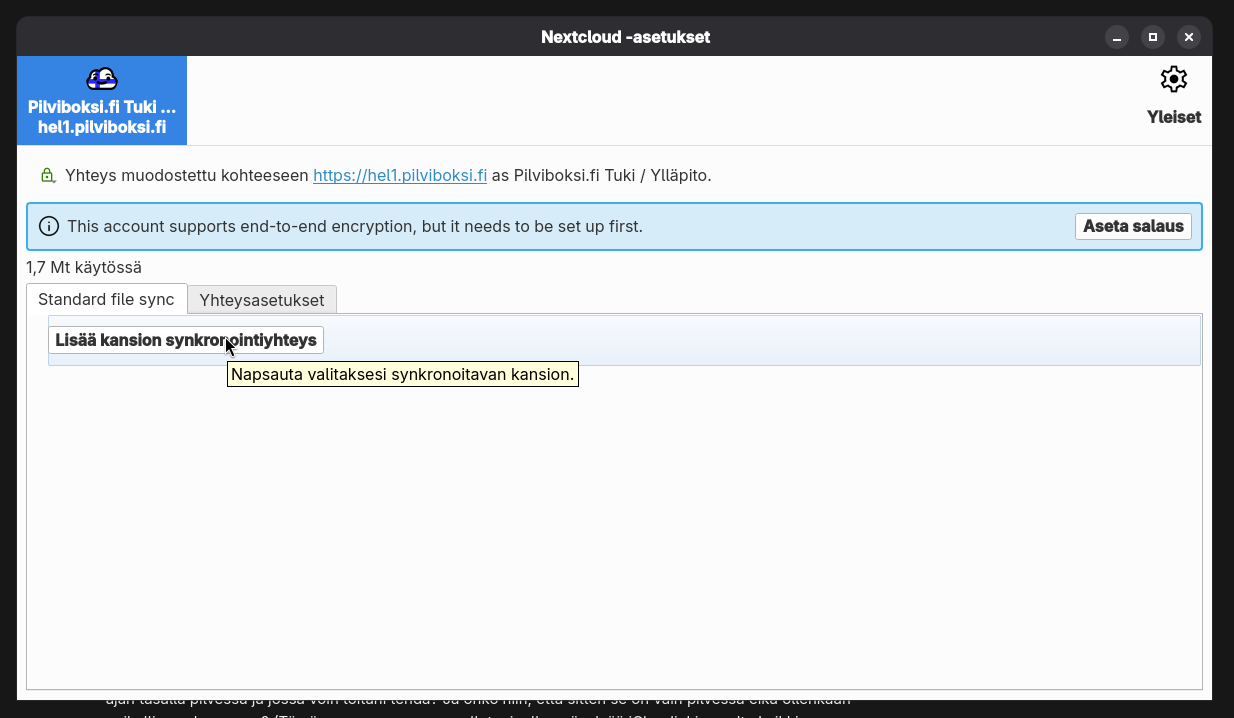Click the Pilviboksi cloud avatar icon

click(102, 78)
